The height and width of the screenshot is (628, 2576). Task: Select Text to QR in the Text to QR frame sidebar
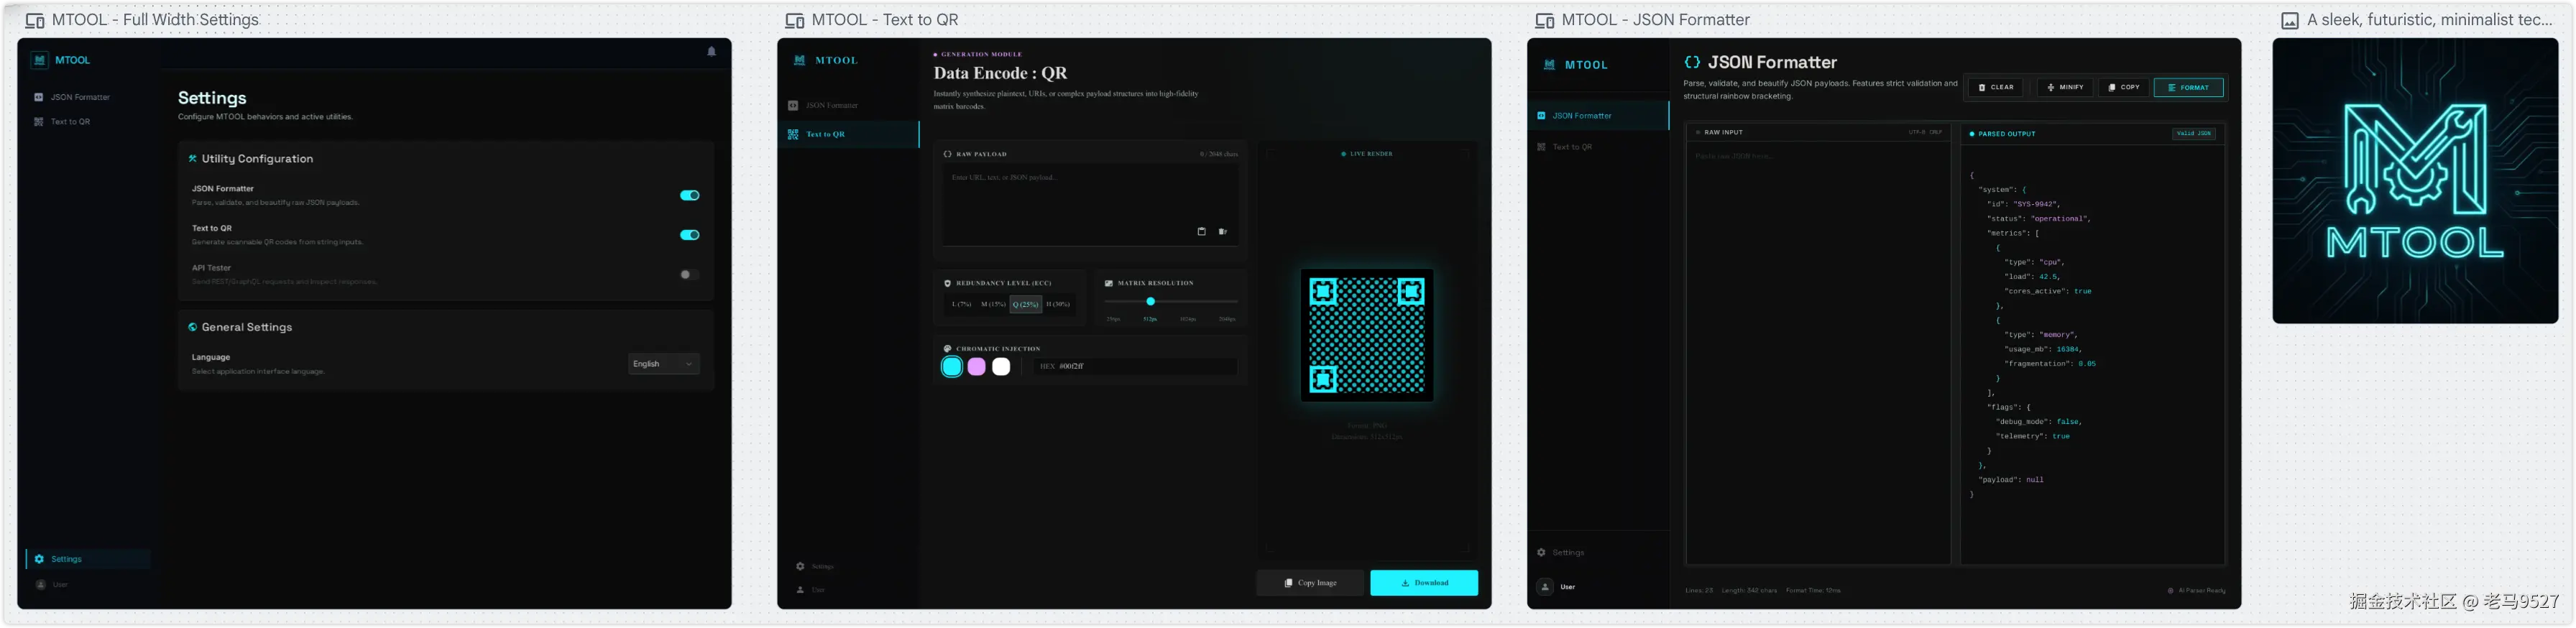pyautogui.click(x=849, y=134)
